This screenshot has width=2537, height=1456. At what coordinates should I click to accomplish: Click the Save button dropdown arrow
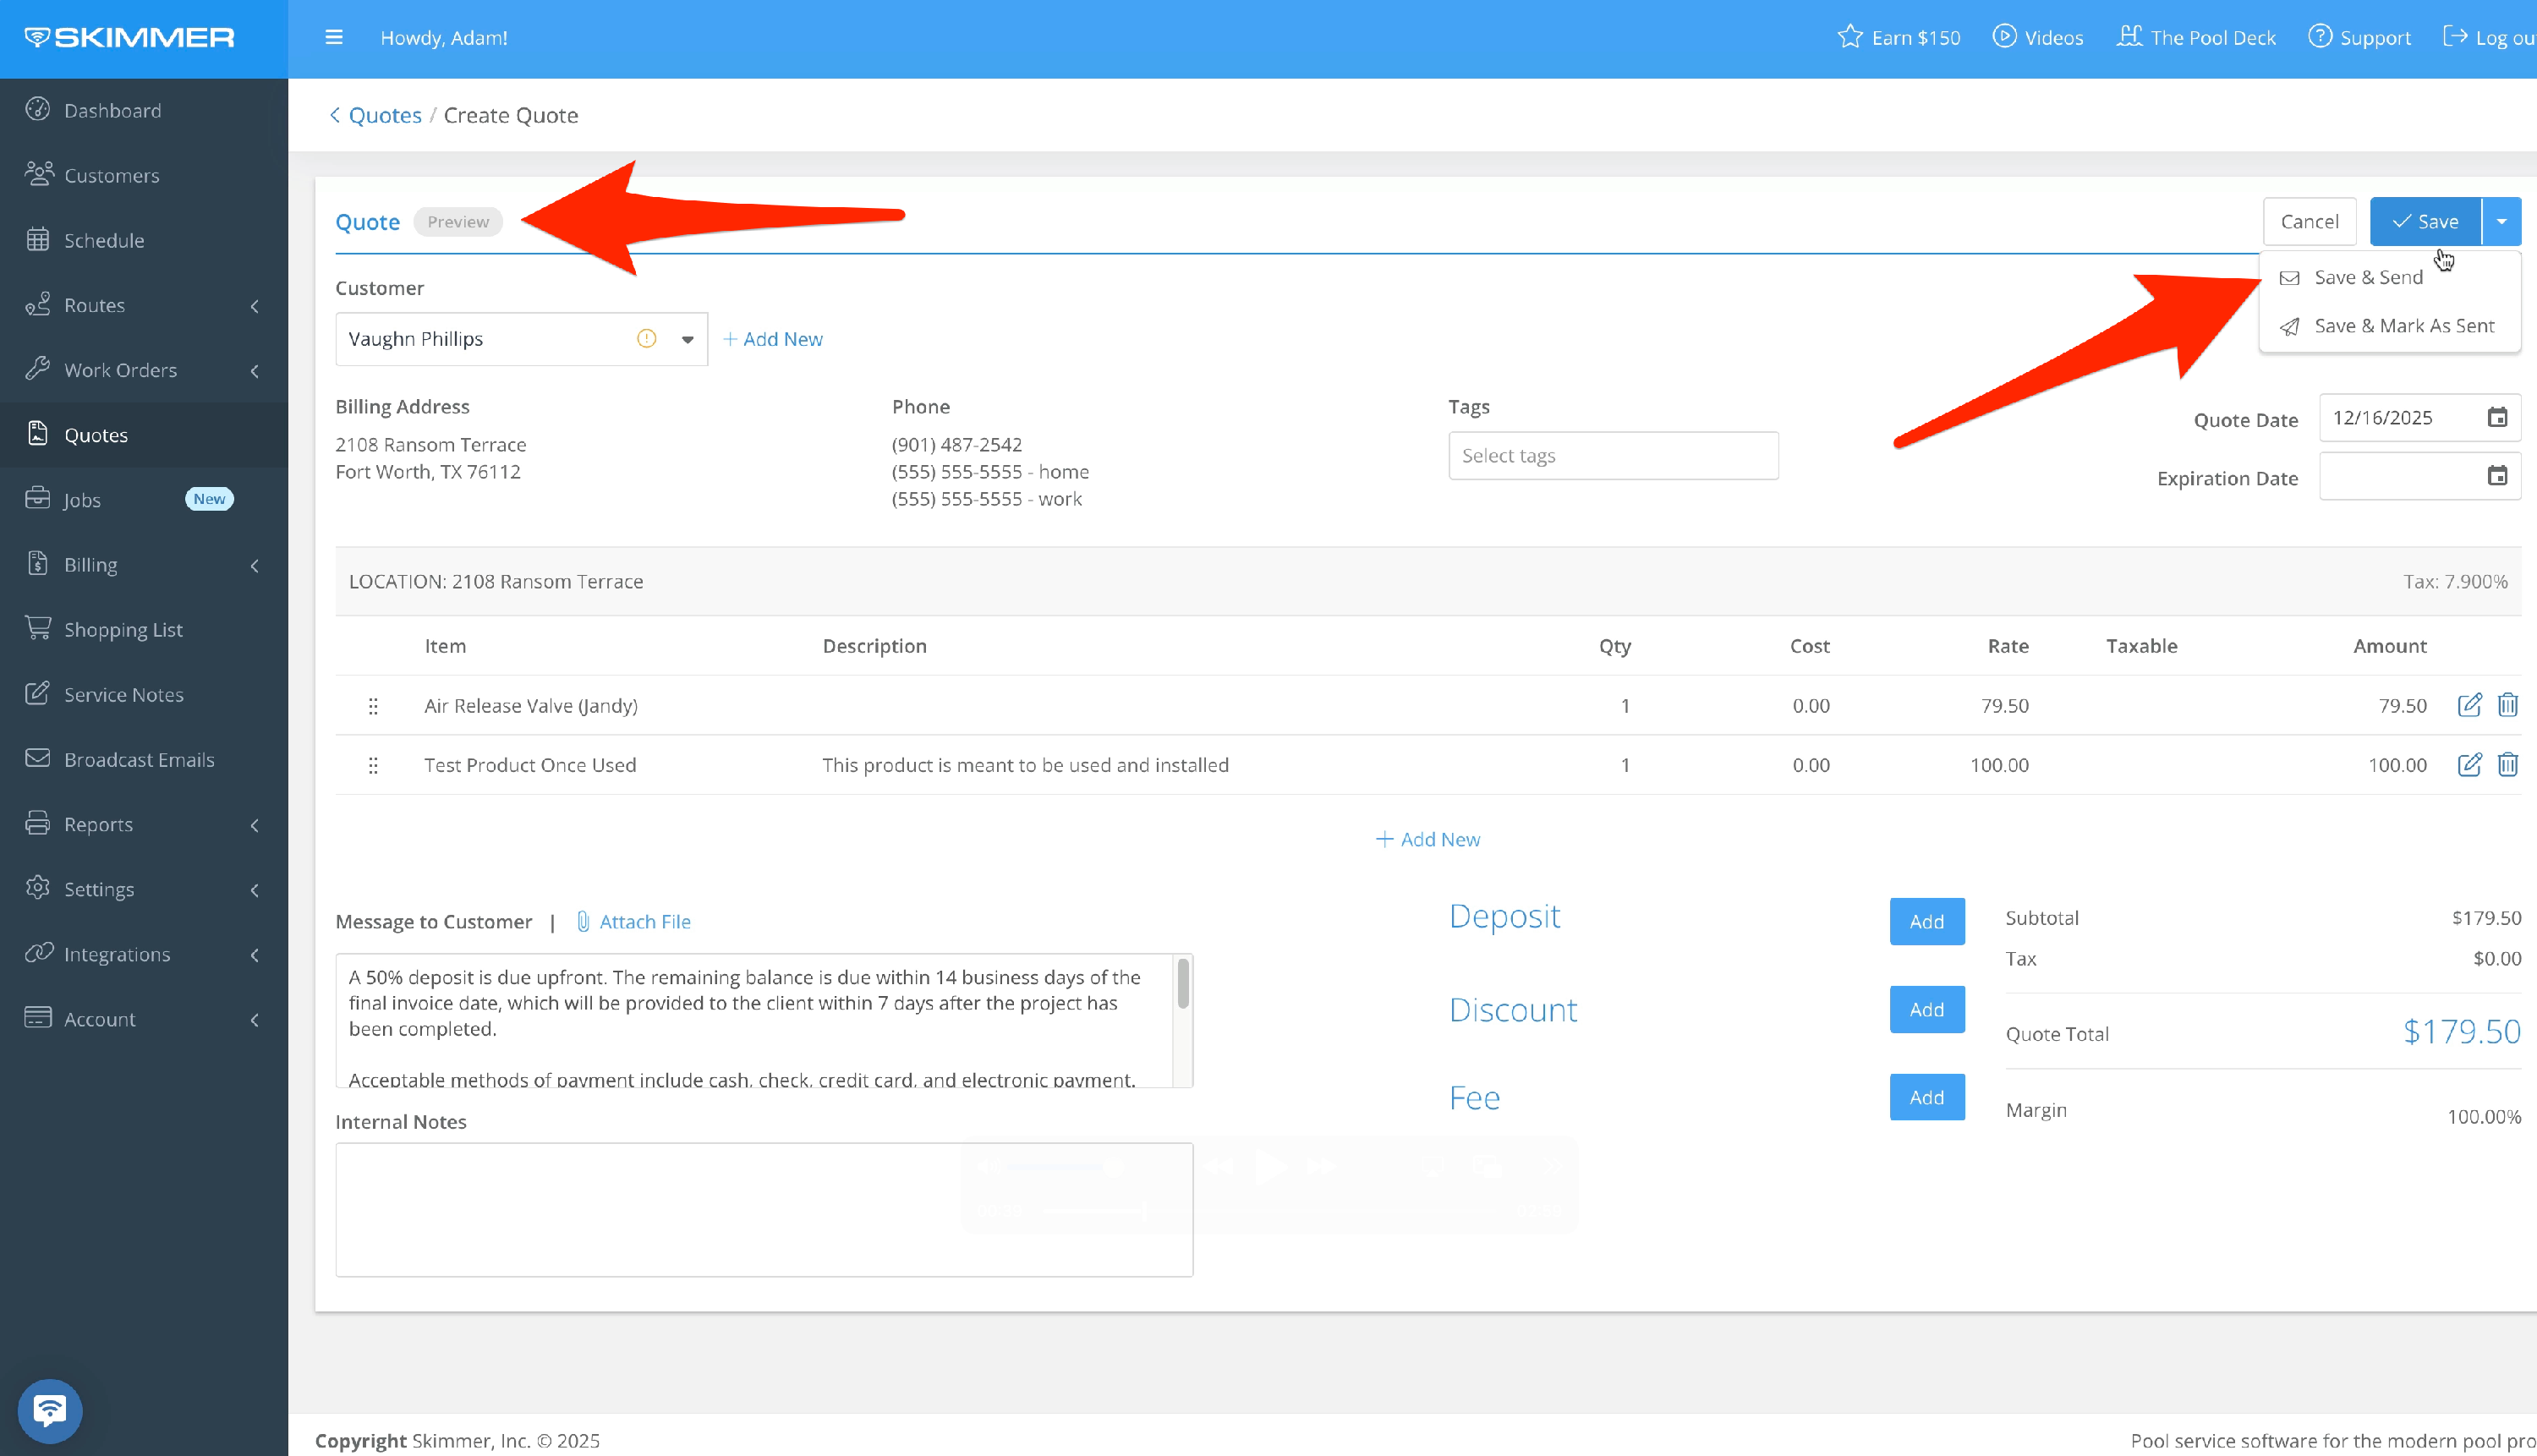coord(2501,222)
